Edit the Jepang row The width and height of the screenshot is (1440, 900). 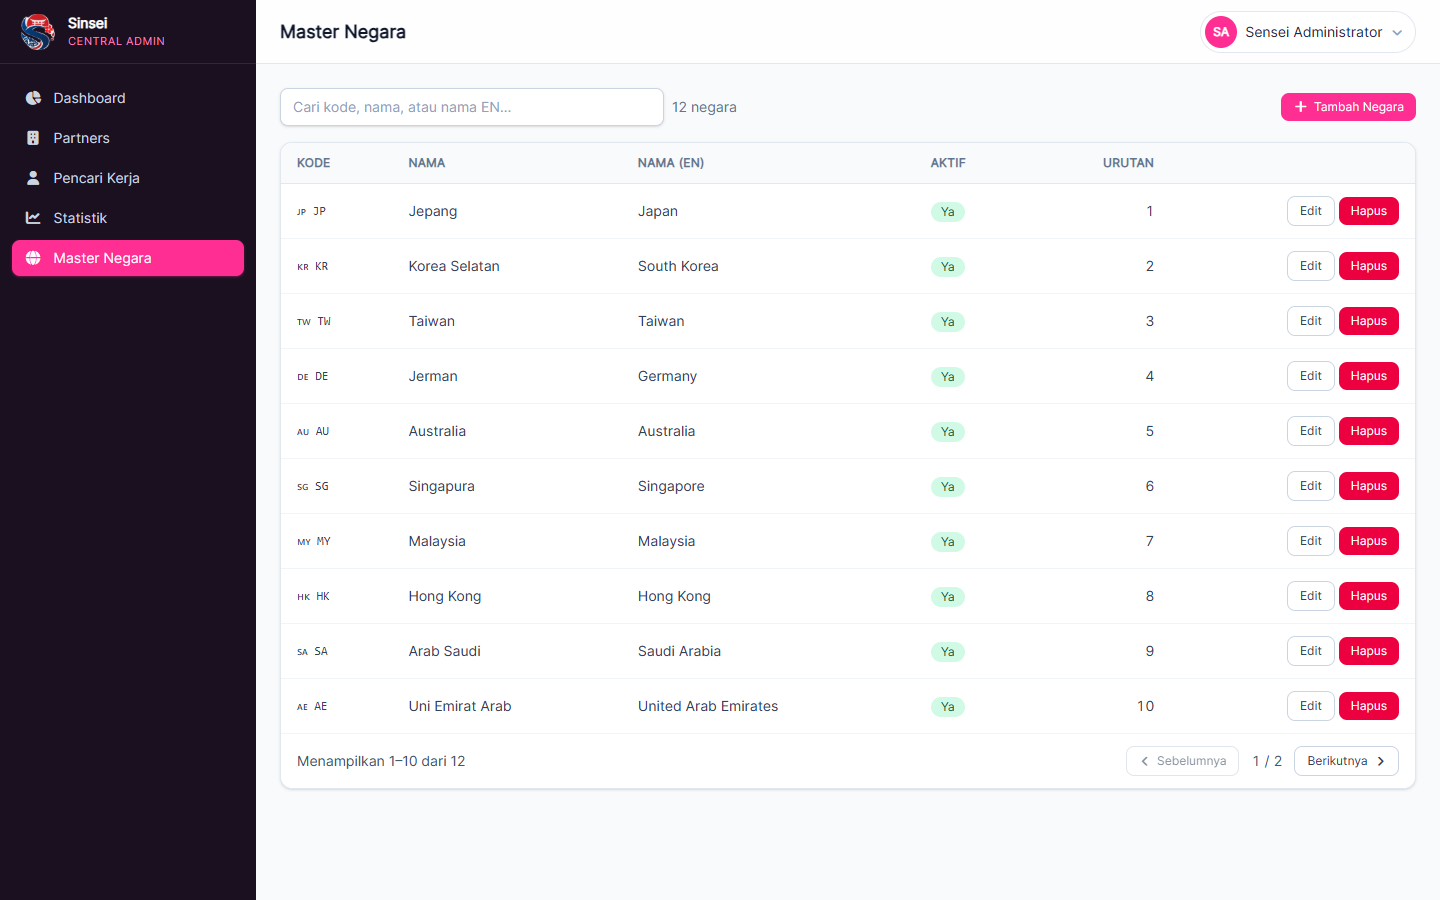pos(1311,211)
